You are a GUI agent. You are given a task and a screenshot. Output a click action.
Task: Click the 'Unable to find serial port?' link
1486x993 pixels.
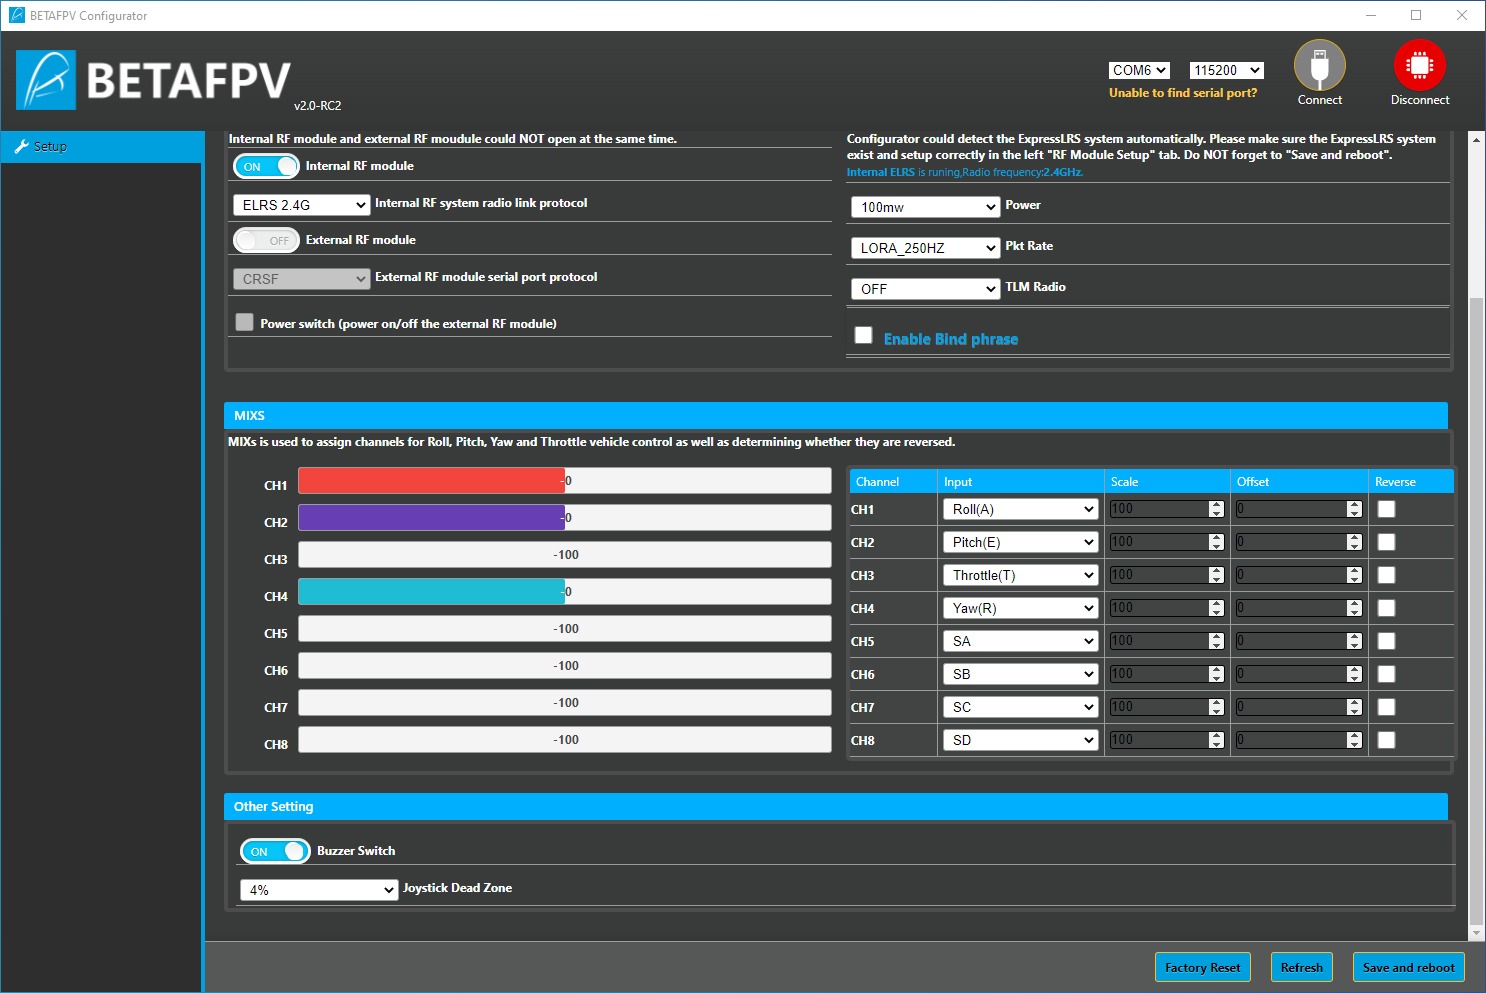(1183, 93)
